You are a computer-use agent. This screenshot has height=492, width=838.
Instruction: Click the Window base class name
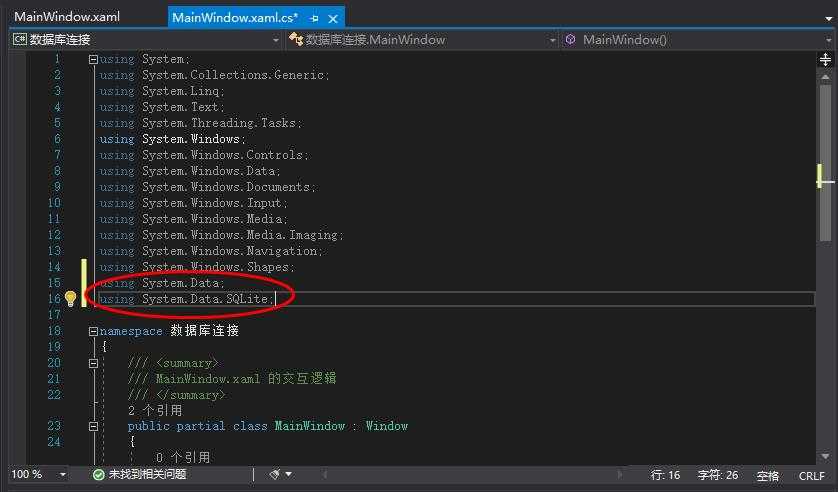386,426
